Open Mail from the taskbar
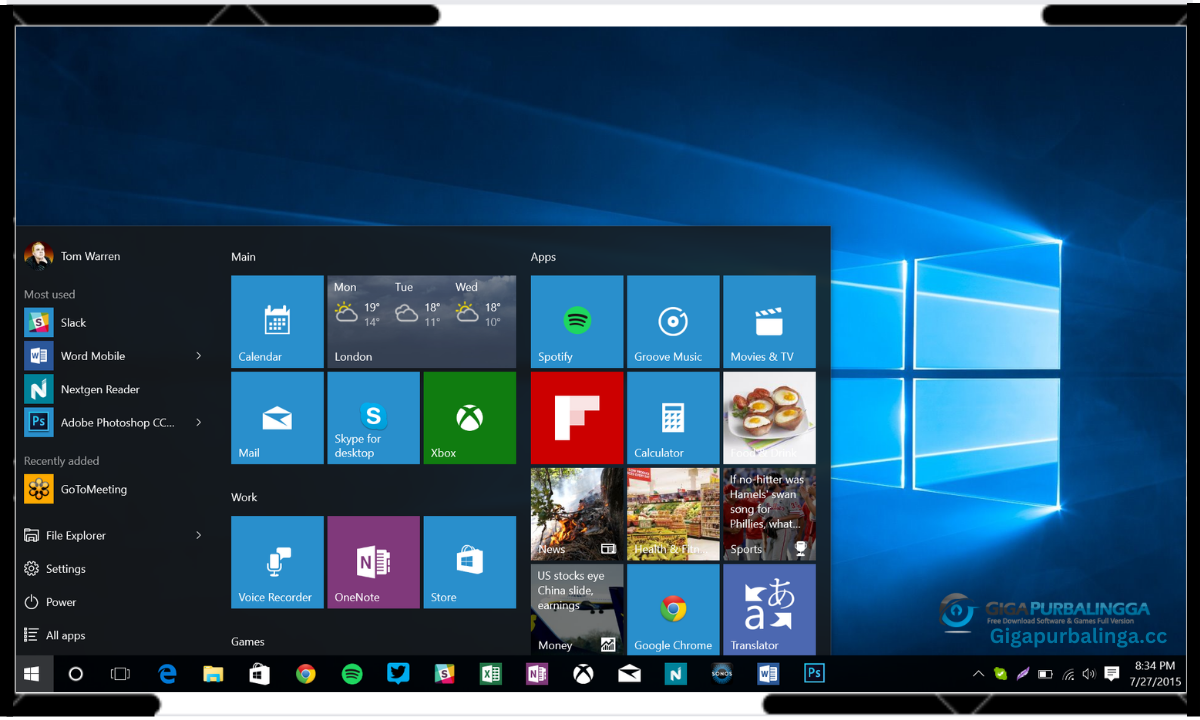This screenshot has width=1200, height=720. point(629,674)
